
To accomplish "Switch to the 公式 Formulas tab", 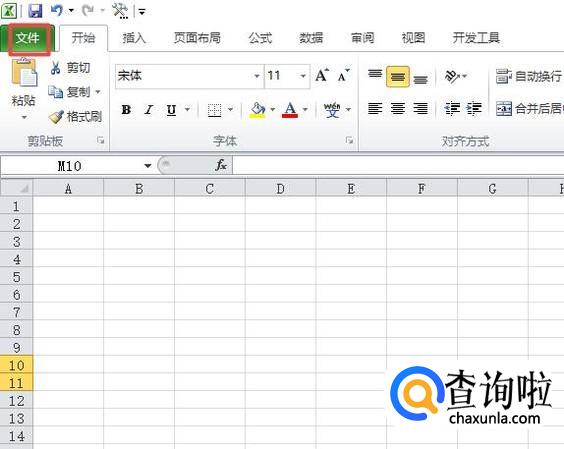I will [260, 38].
